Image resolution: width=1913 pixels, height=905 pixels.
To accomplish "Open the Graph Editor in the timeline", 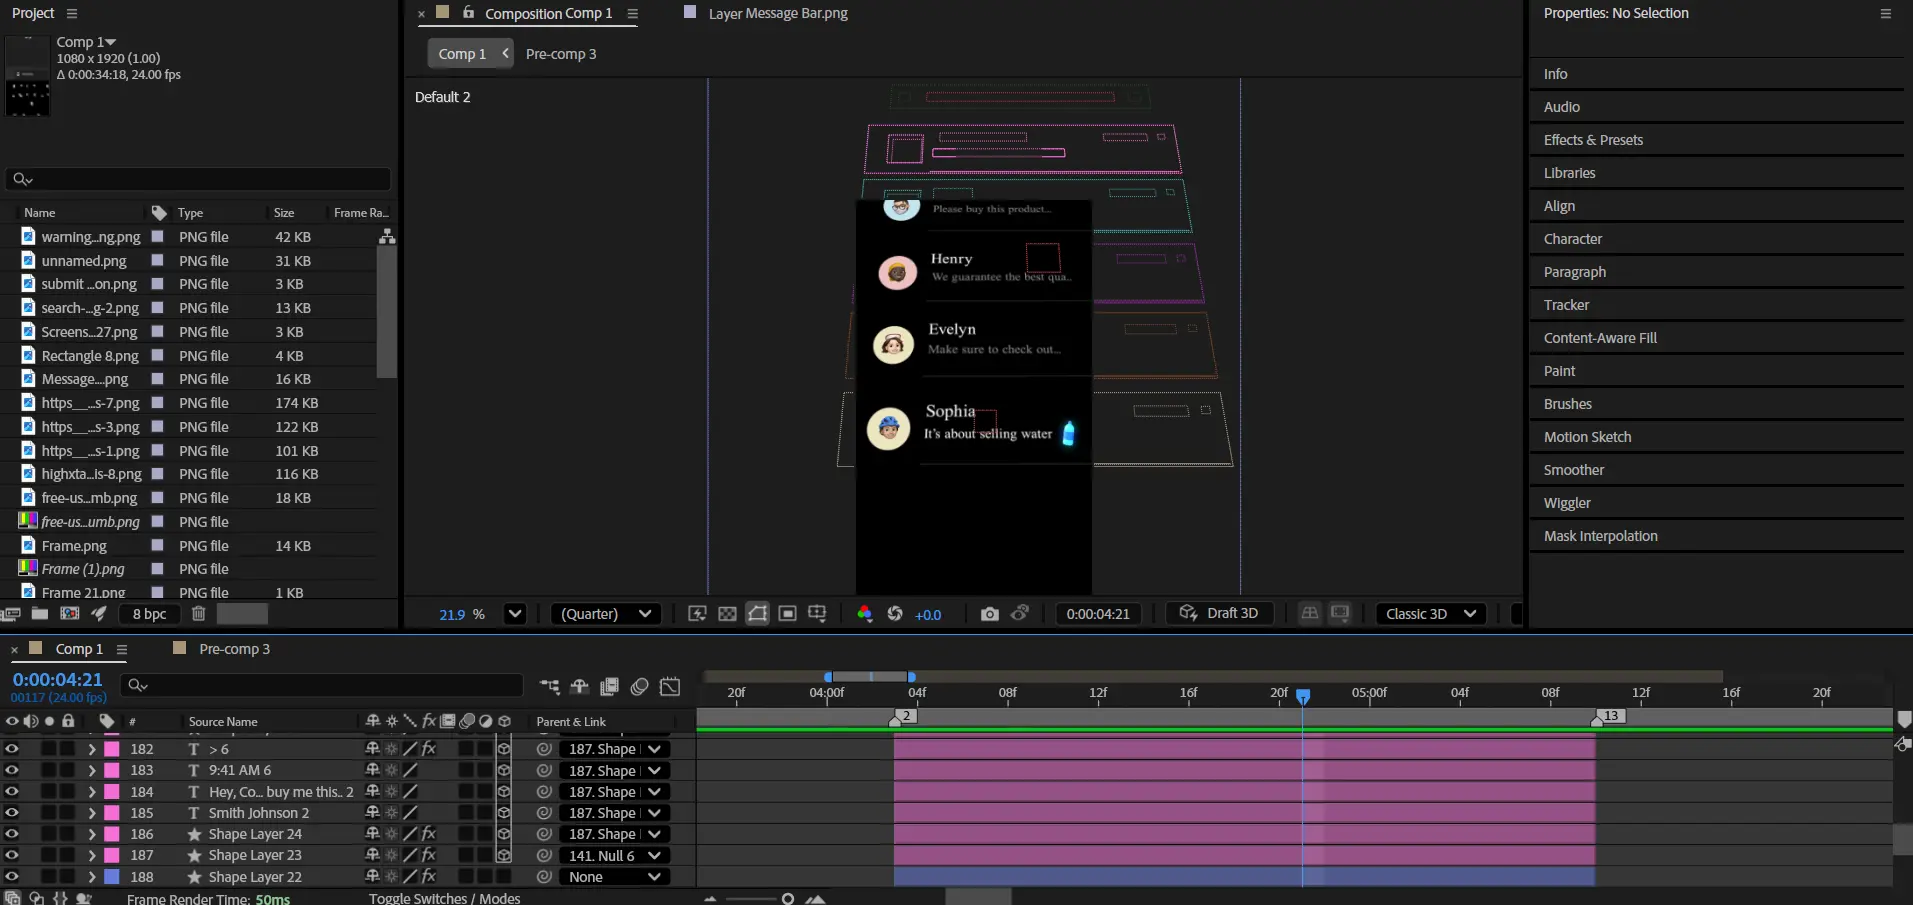I will [670, 686].
